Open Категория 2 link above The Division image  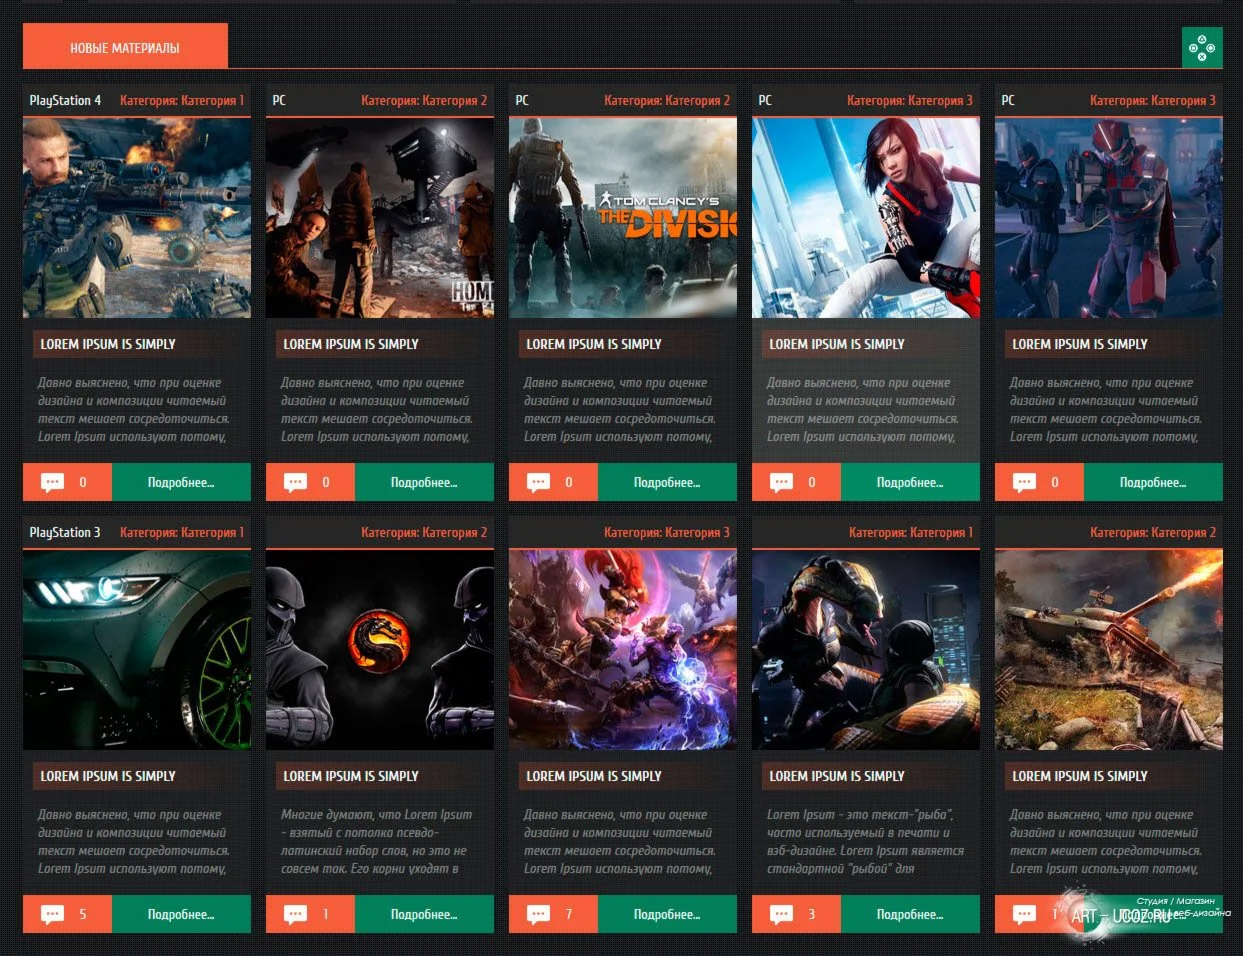click(698, 100)
